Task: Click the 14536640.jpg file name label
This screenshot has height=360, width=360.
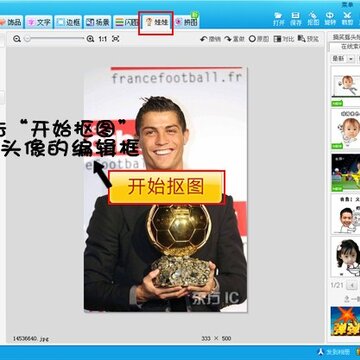Action: (31, 339)
